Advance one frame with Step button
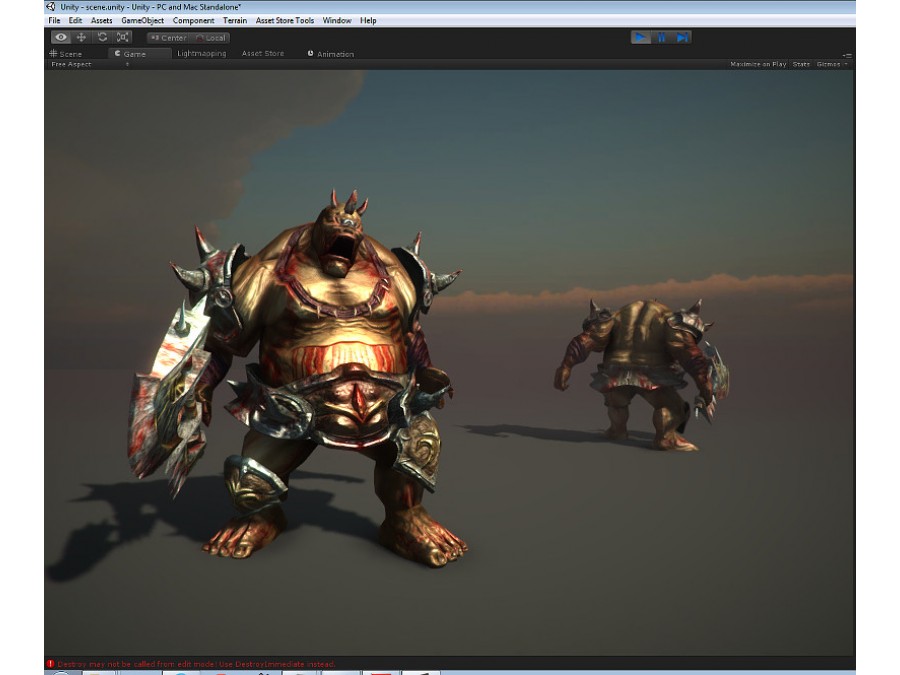Image resolution: width=900 pixels, height=675 pixels. tap(682, 37)
